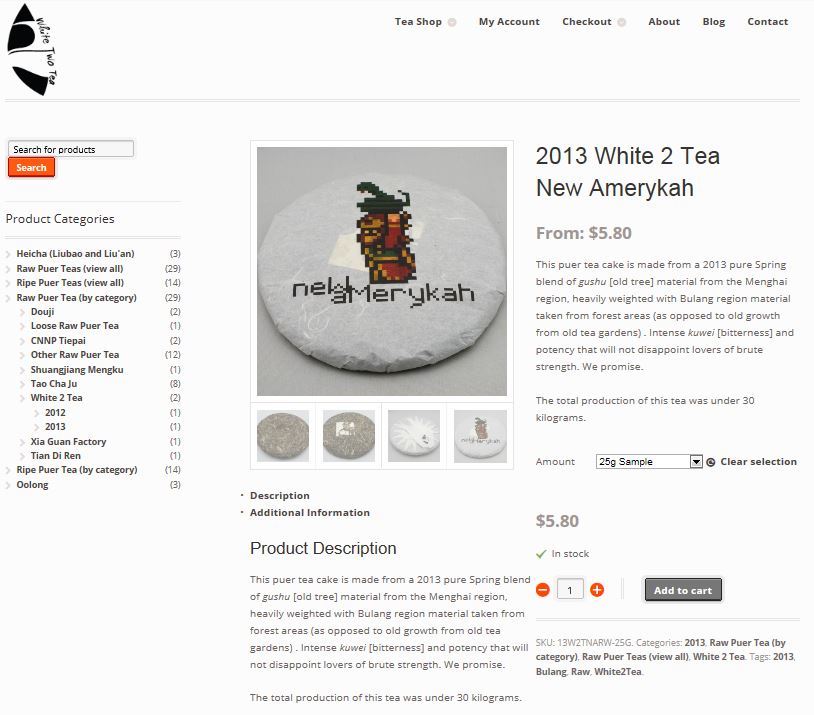This screenshot has height=715, width=814.
Task: Open the Tao Cha Ju subcategory
Action: pyautogui.click(x=53, y=384)
